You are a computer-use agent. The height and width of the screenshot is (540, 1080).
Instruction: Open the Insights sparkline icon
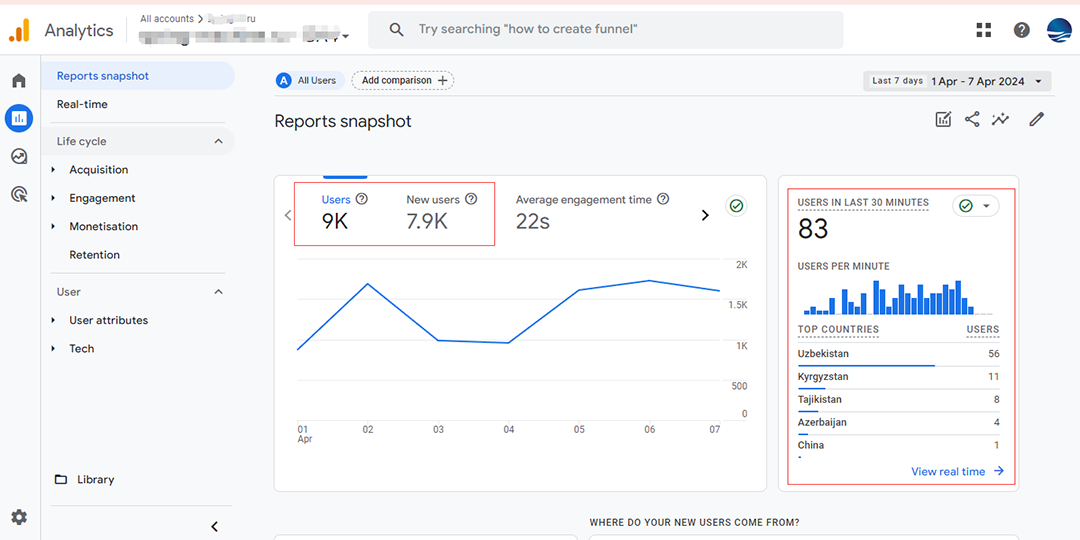pos(1000,120)
